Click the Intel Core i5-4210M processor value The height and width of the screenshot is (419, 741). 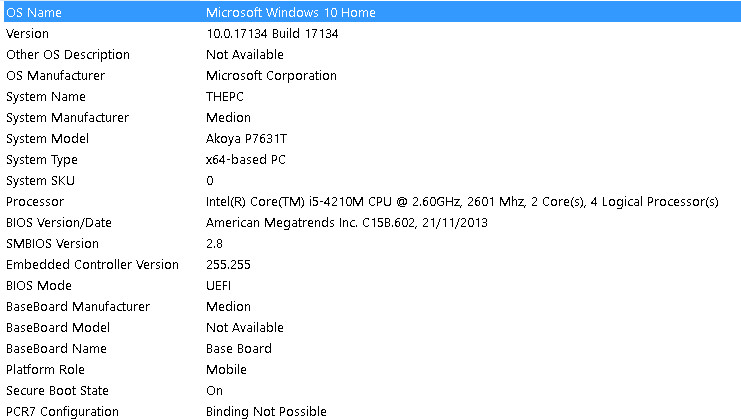coord(462,202)
